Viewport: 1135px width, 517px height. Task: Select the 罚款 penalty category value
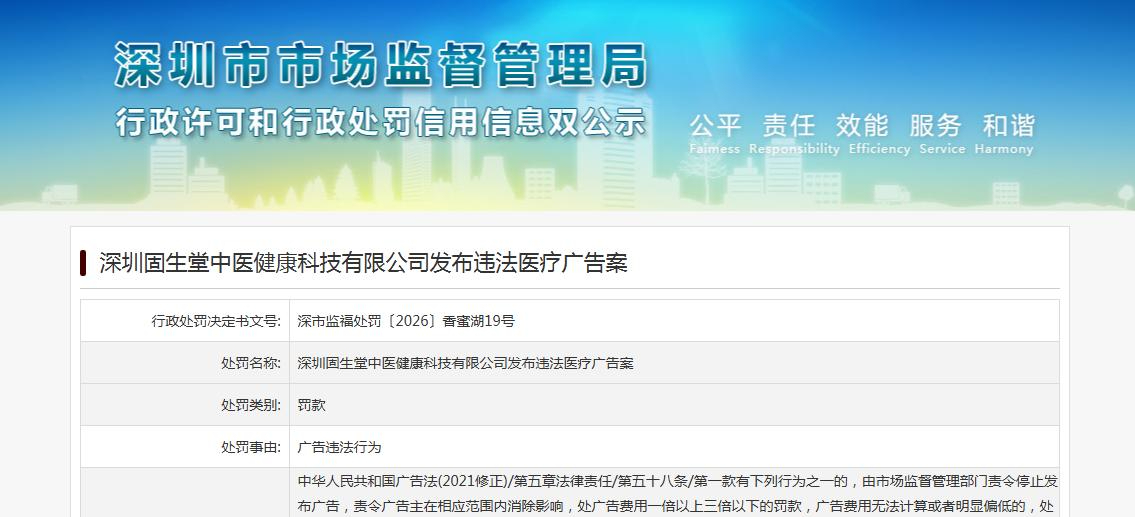click(311, 405)
